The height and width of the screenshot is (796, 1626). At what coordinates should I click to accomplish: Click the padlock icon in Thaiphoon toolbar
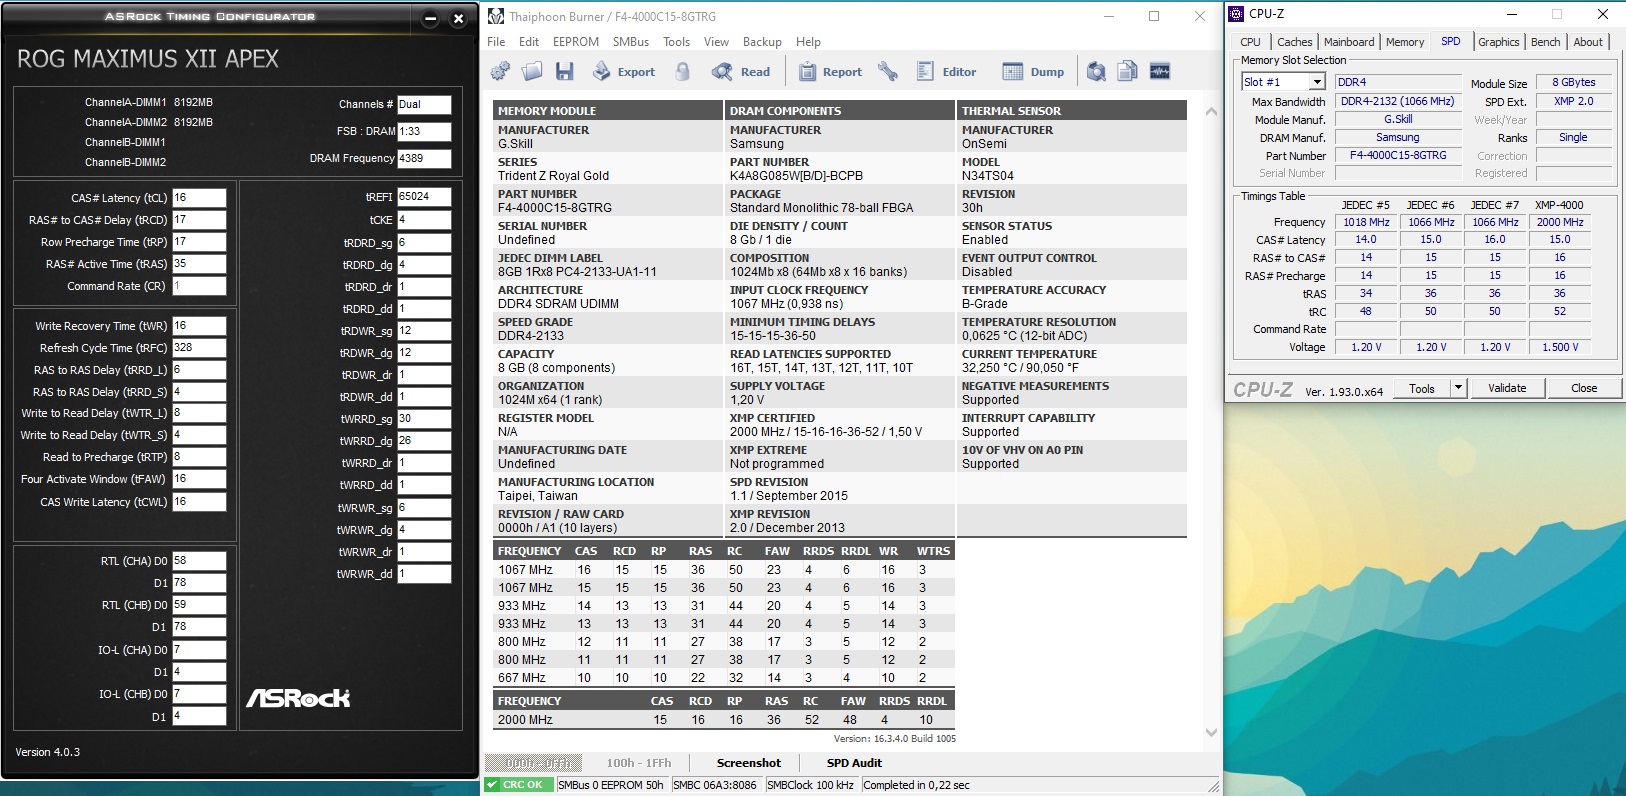coord(683,71)
